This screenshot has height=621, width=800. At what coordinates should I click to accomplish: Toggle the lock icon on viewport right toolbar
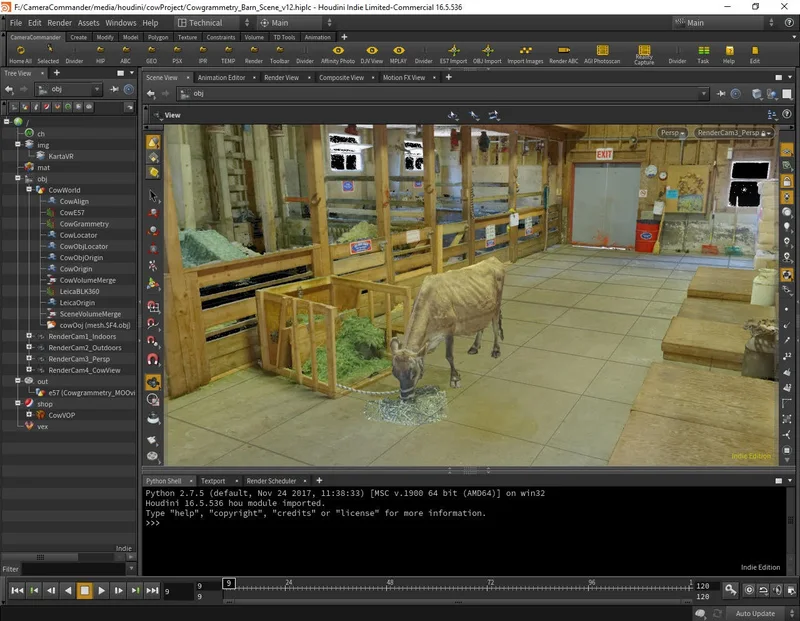(787, 181)
